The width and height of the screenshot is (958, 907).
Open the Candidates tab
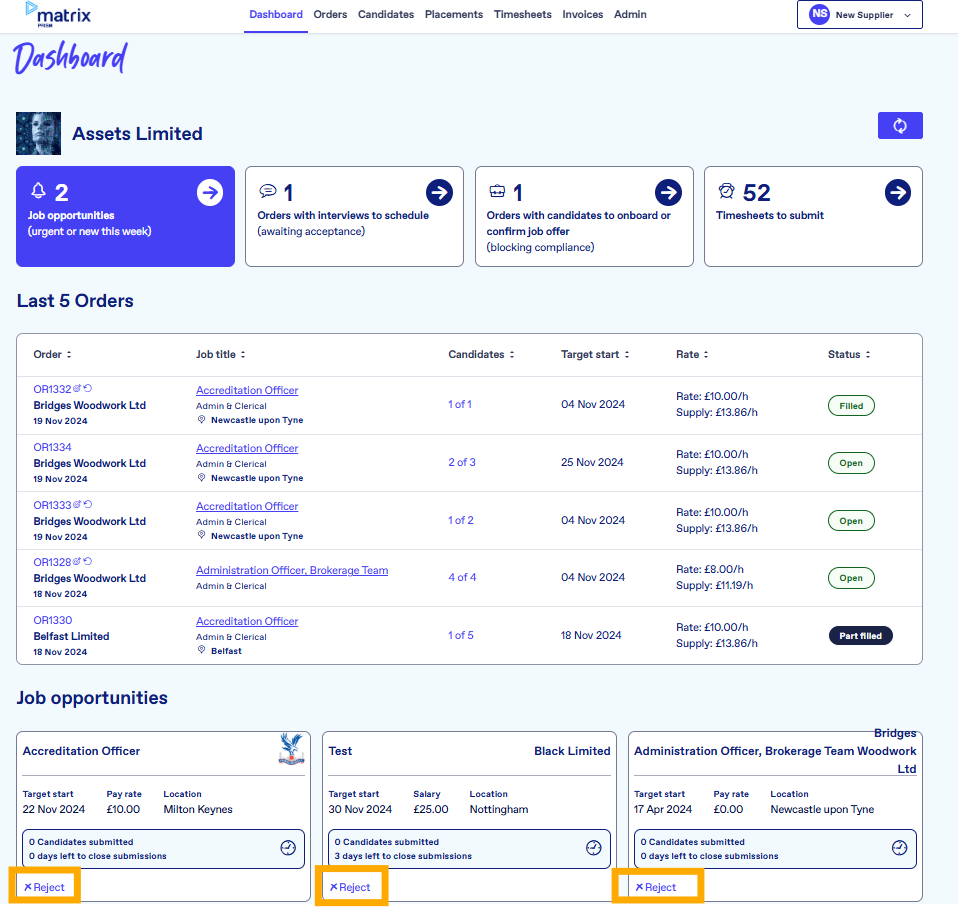386,15
